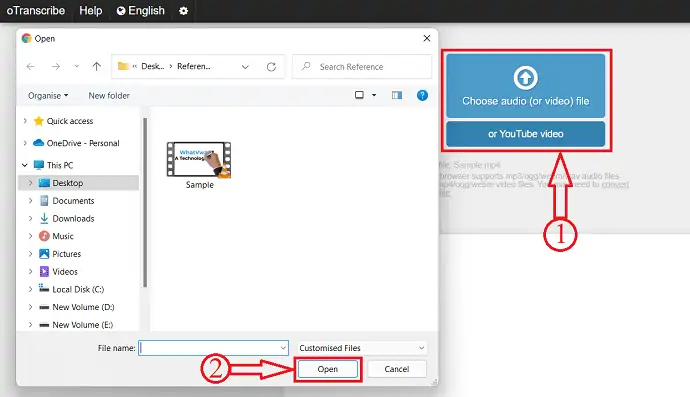Go forward using the forward arrow

(x=55, y=66)
